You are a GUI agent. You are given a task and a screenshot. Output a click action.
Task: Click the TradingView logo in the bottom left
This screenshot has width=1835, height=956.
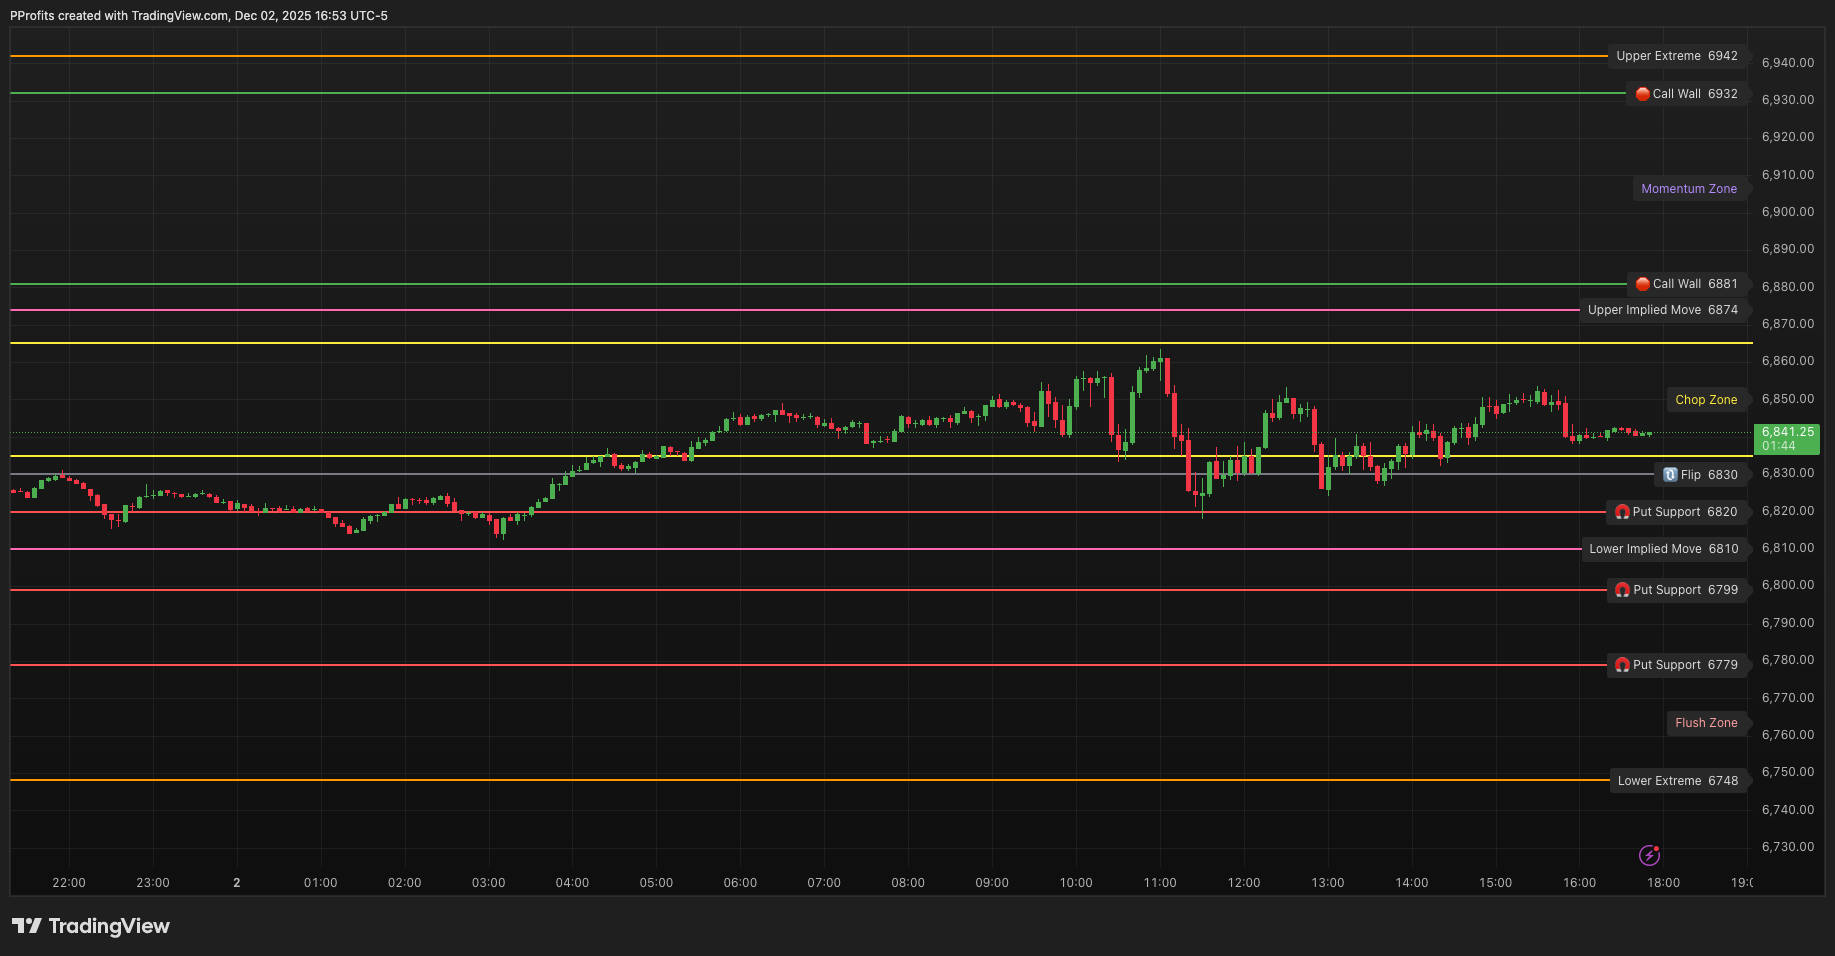coord(92,926)
